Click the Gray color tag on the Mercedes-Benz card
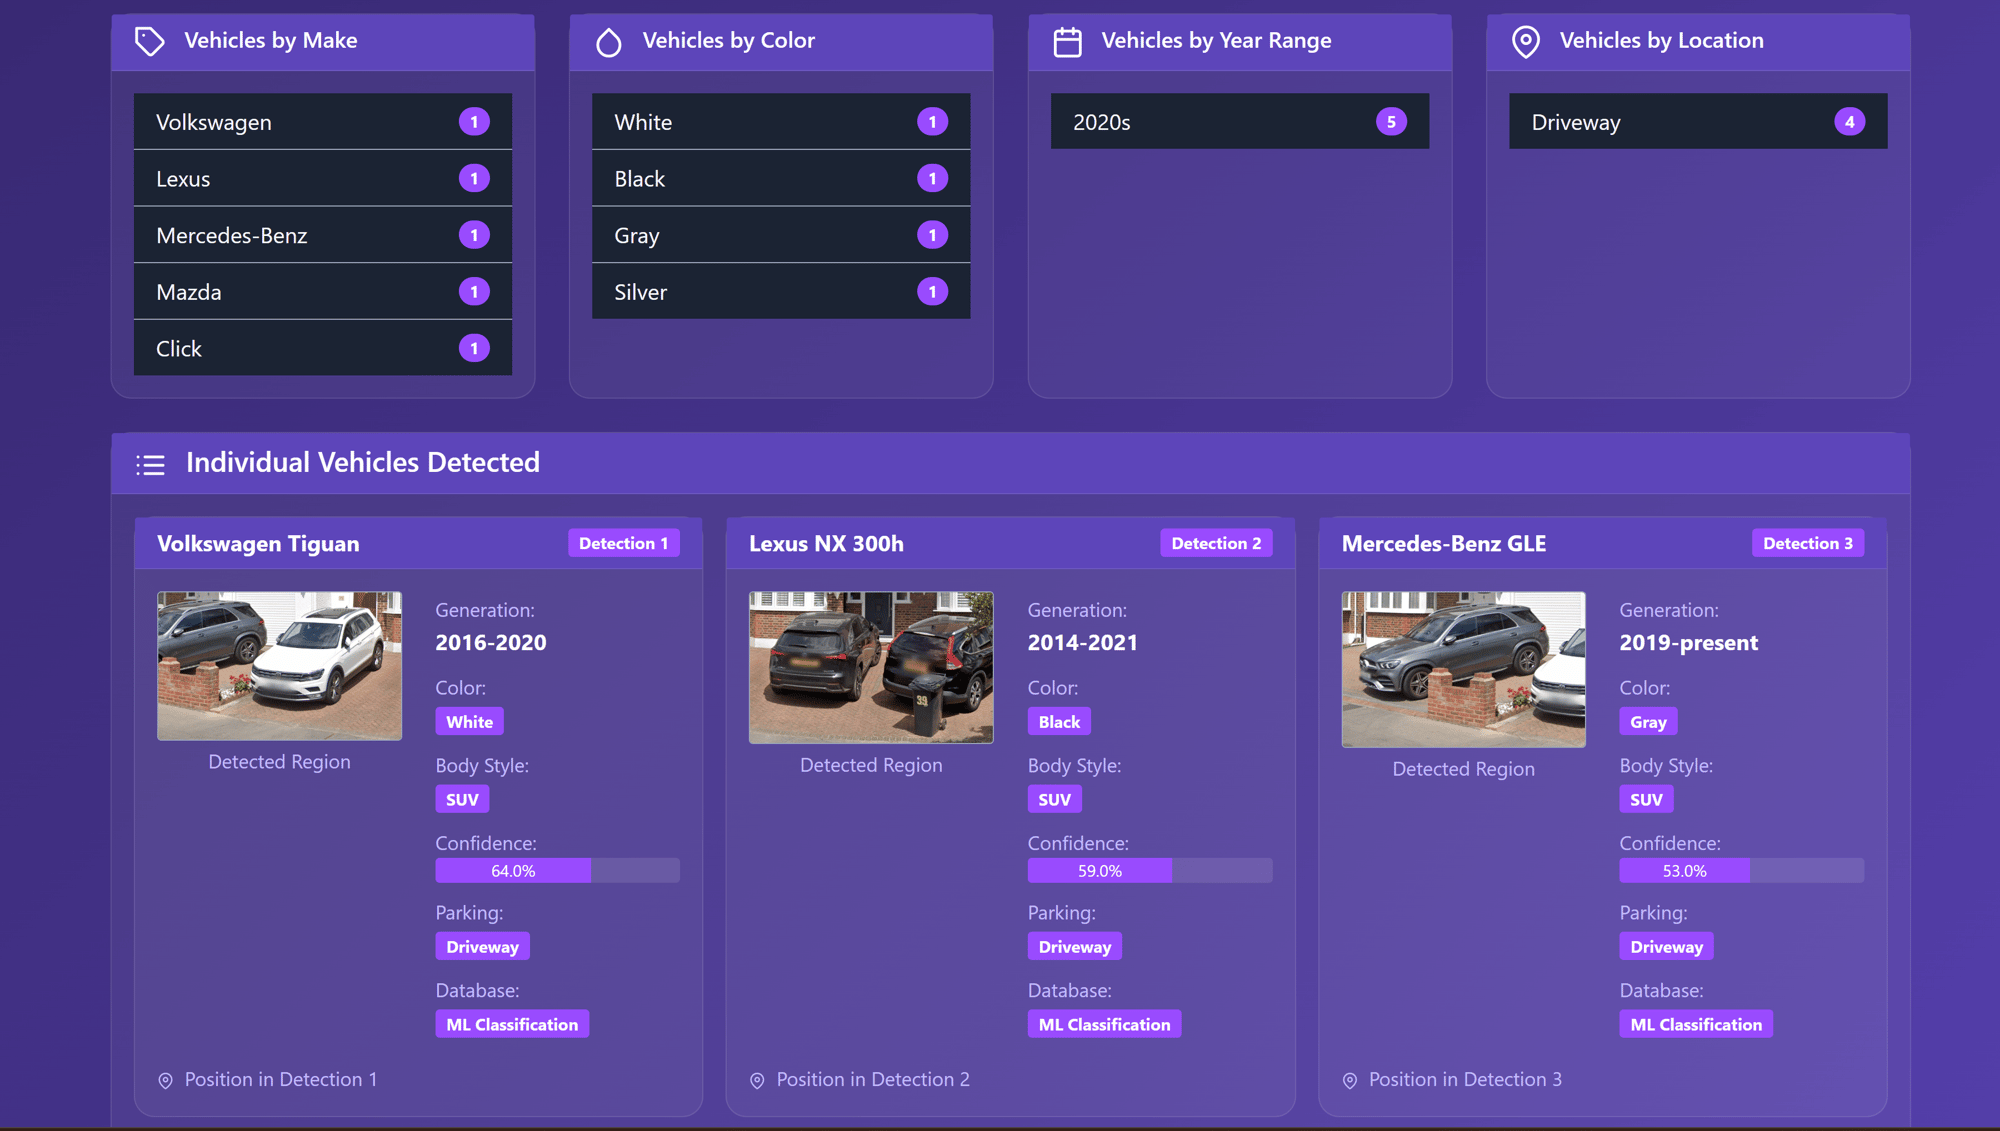The width and height of the screenshot is (2000, 1131). (x=1648, y=722)
